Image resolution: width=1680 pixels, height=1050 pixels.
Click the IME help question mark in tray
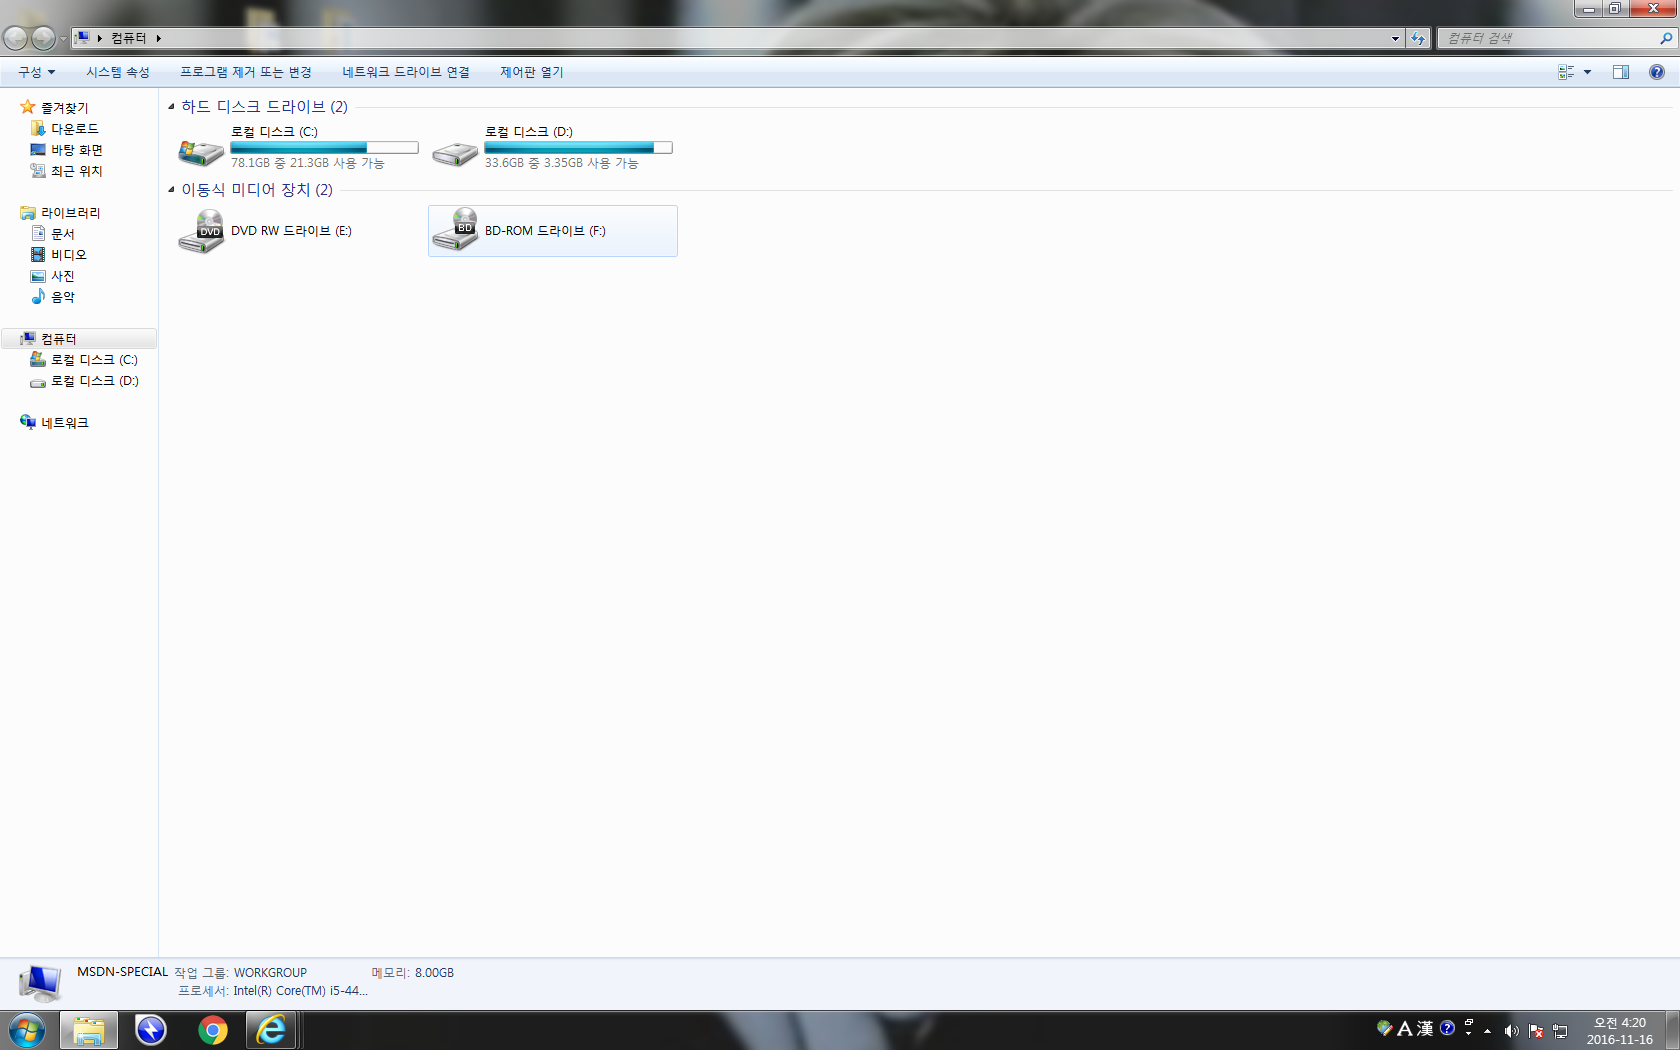[1447, 1028]
